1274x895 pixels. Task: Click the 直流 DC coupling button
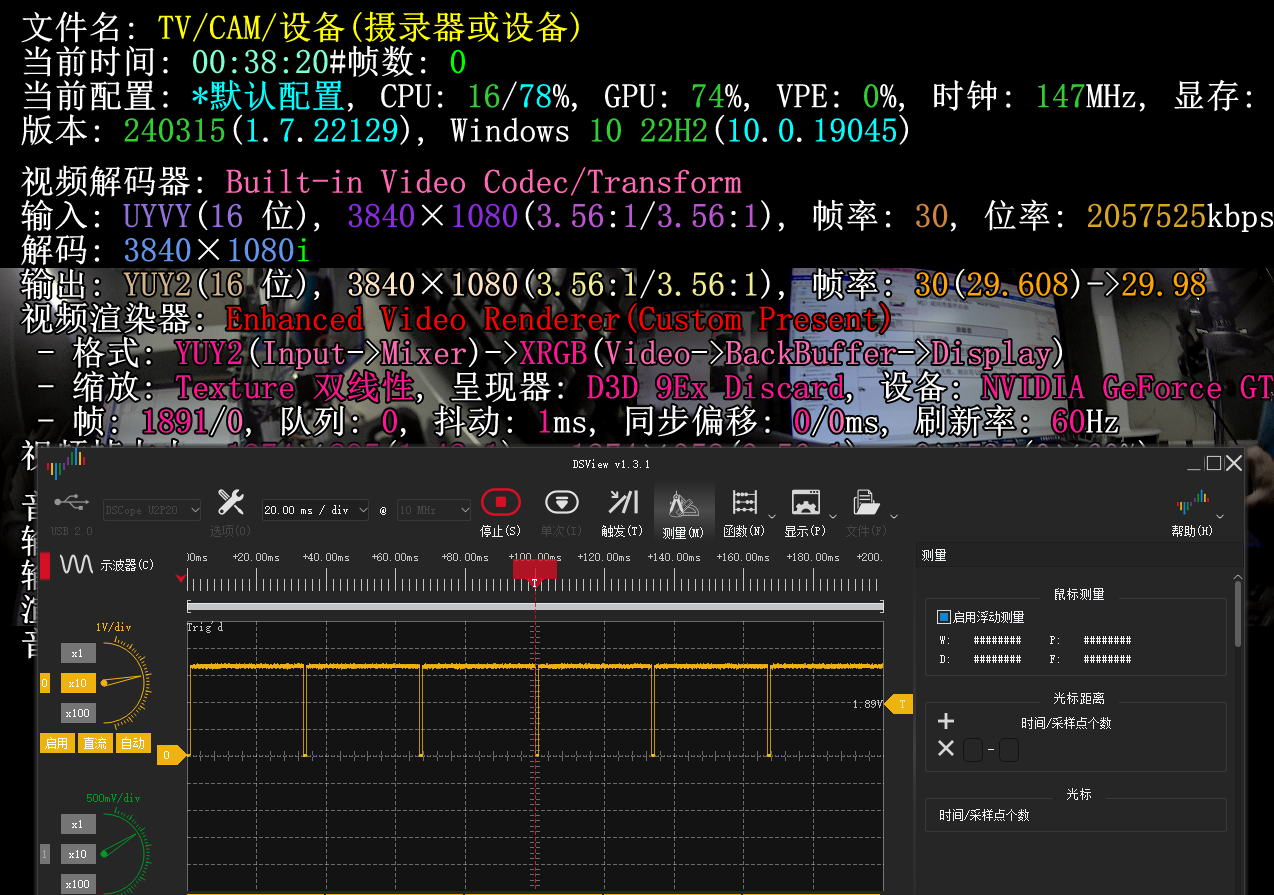(x=95, y=743)
